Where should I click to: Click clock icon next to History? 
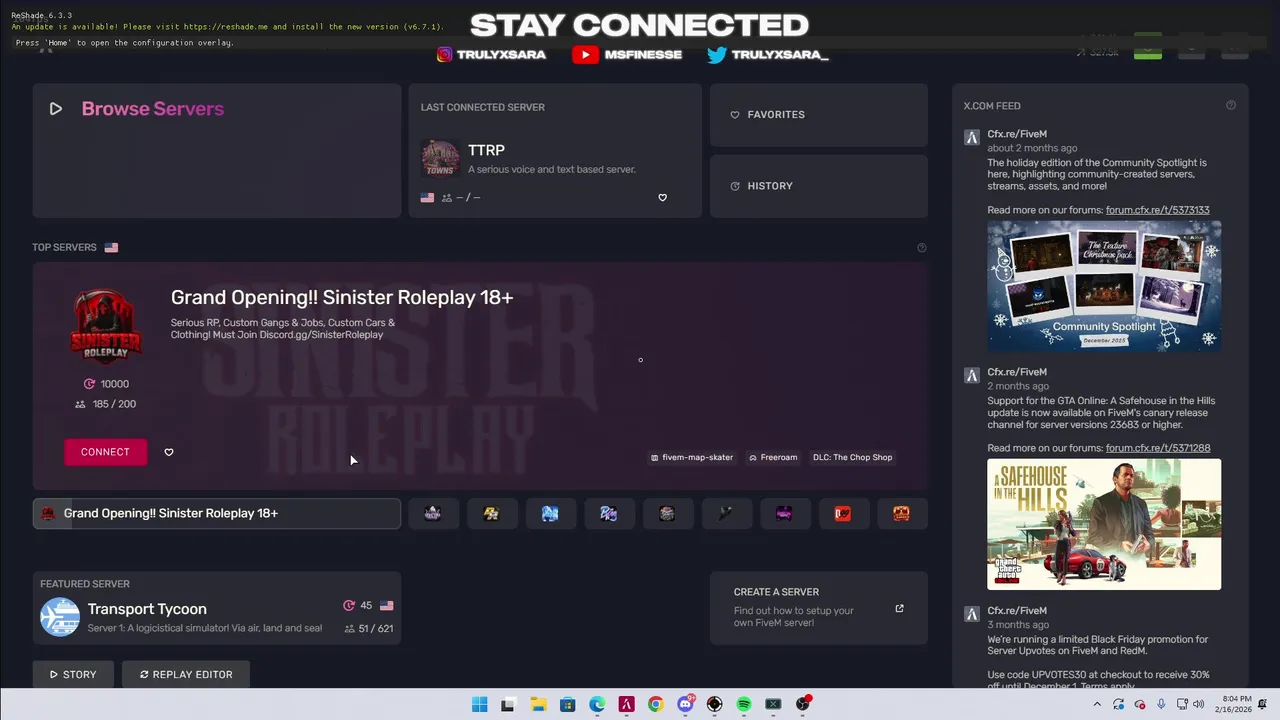click(x=735, y=186)
